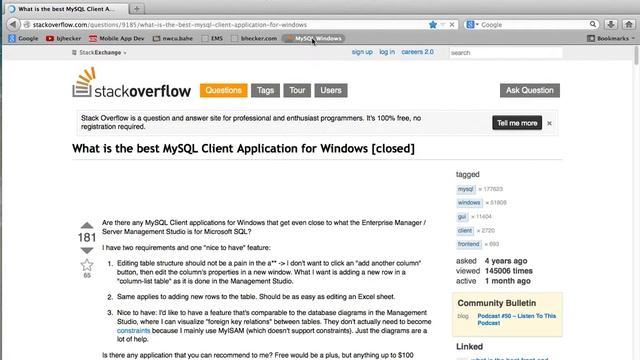
Task: Click the Linked section heading
Action: 469,347
